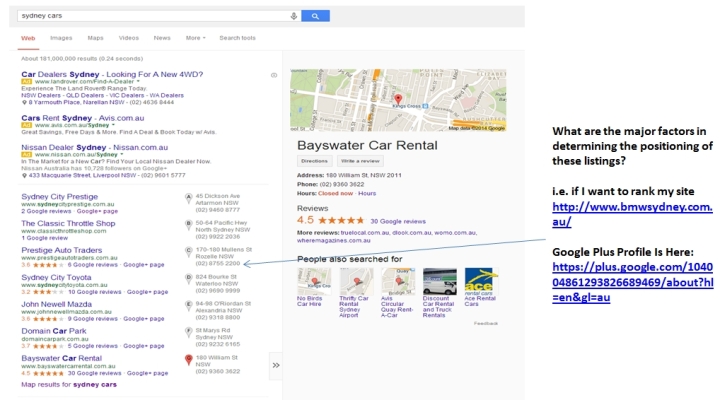Expand dropdown arrow next to landrover.com URL
Image resolution: width=720 pixels, height=405 pixels.
pos(138,81)
